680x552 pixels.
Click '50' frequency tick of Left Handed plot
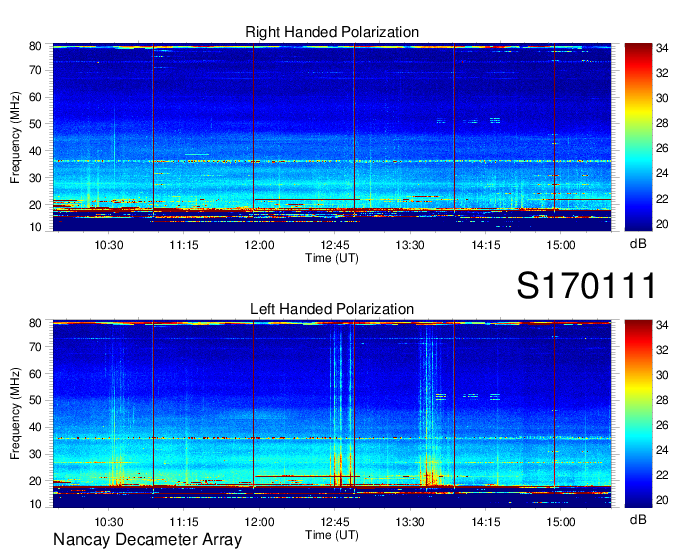(35, 400)
